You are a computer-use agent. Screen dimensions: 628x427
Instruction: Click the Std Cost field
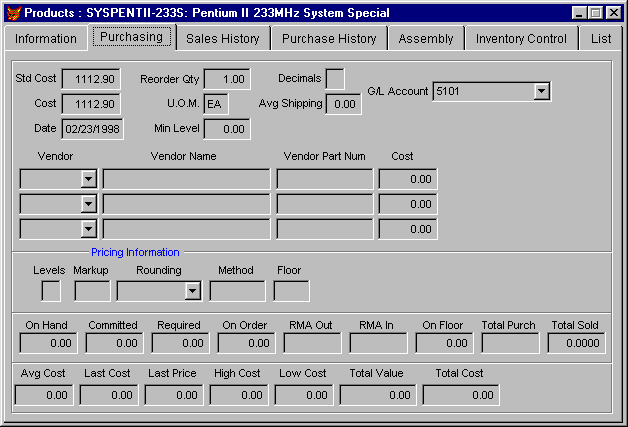[x=91, y=79]
